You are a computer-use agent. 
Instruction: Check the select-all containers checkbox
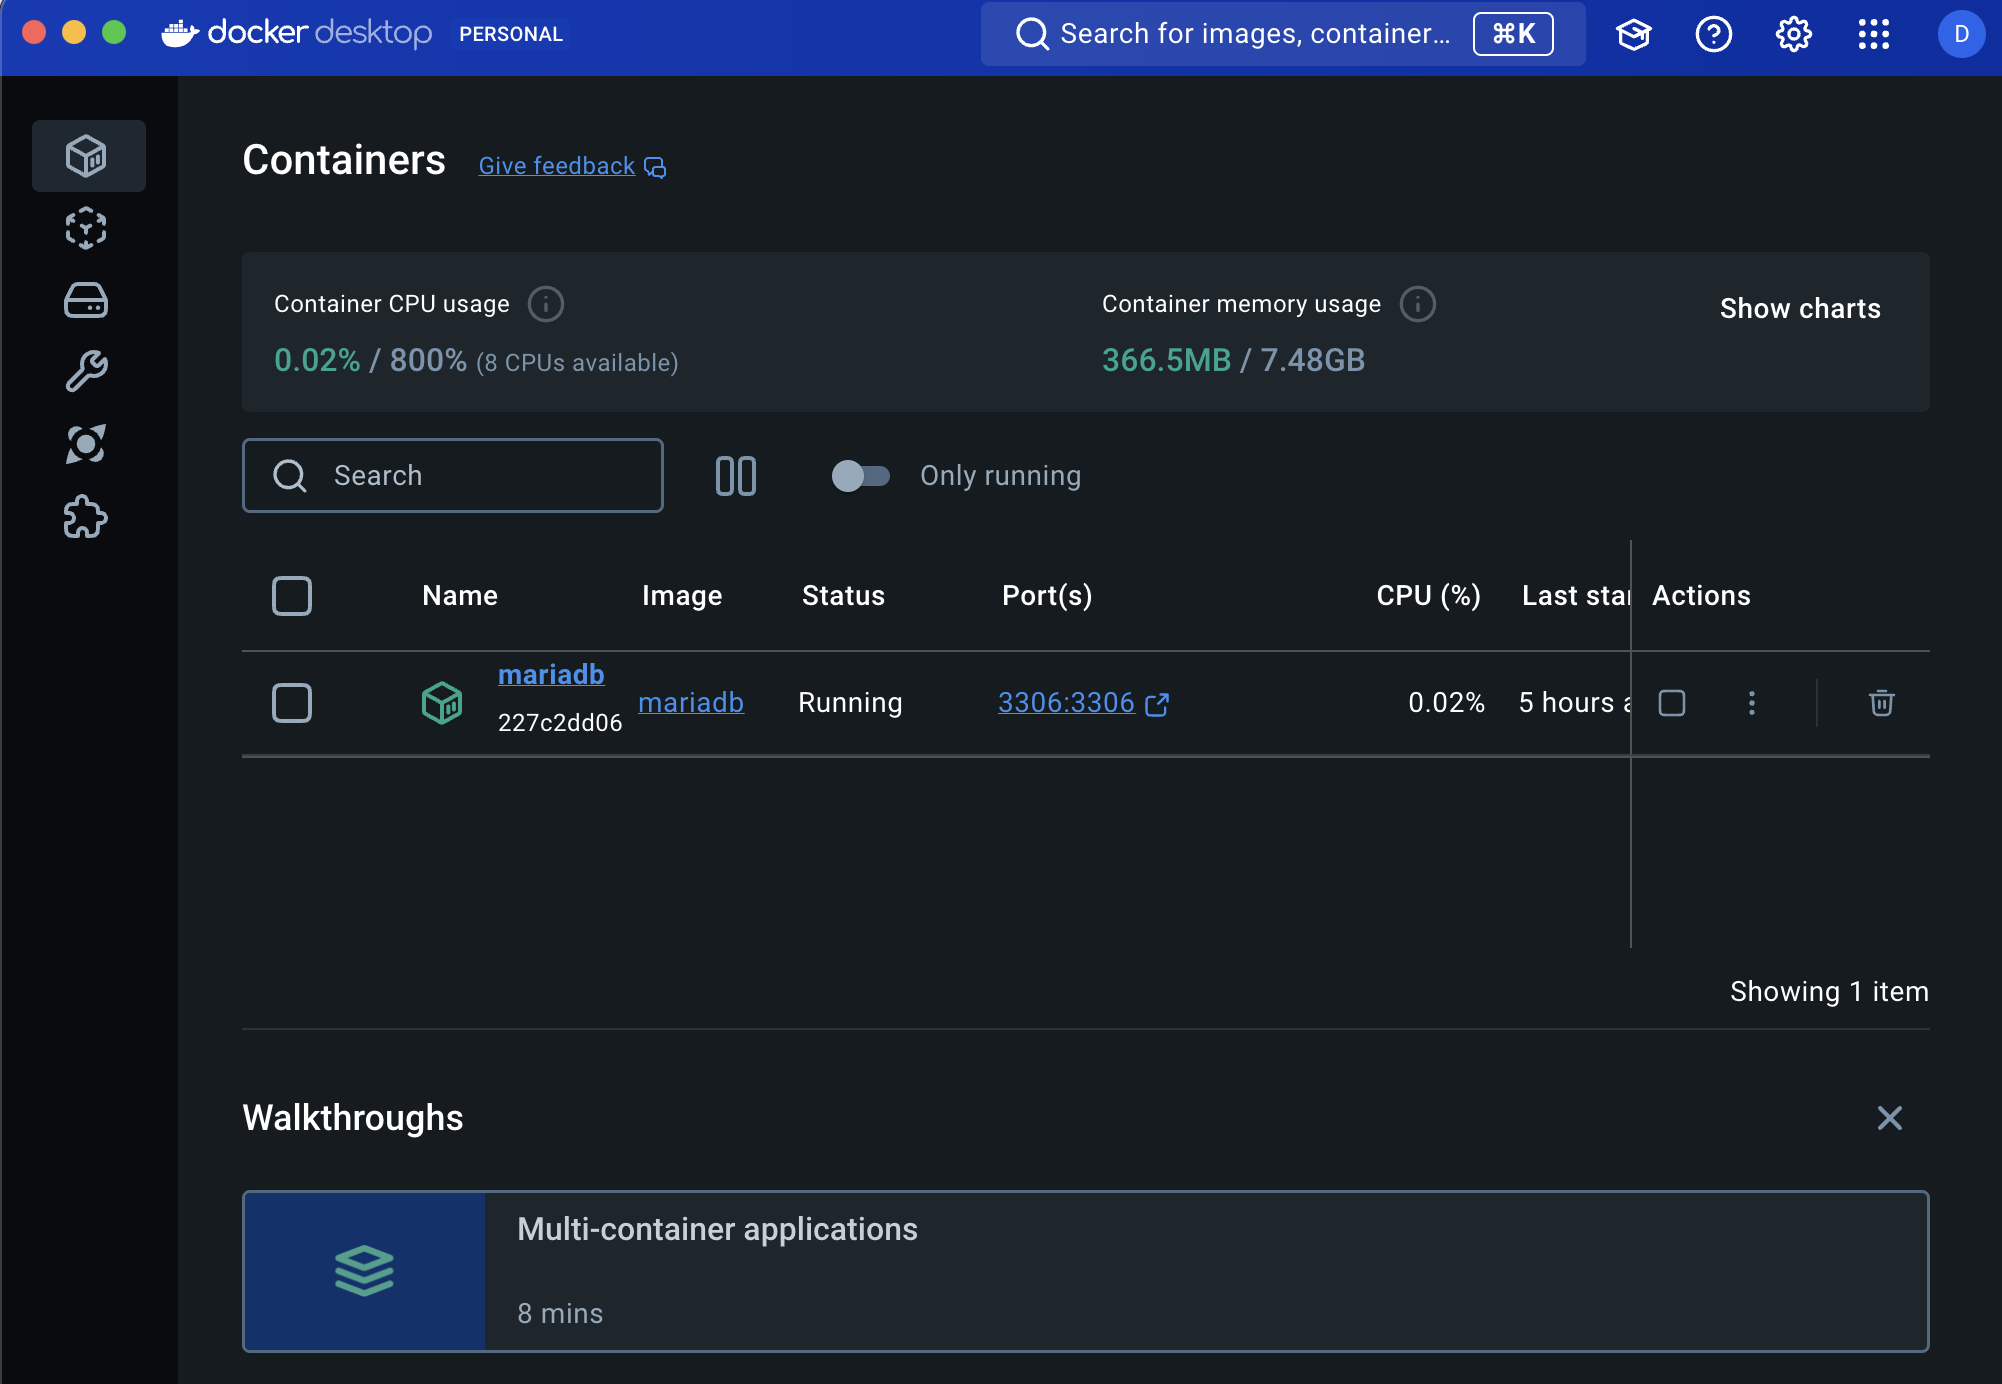292,596
